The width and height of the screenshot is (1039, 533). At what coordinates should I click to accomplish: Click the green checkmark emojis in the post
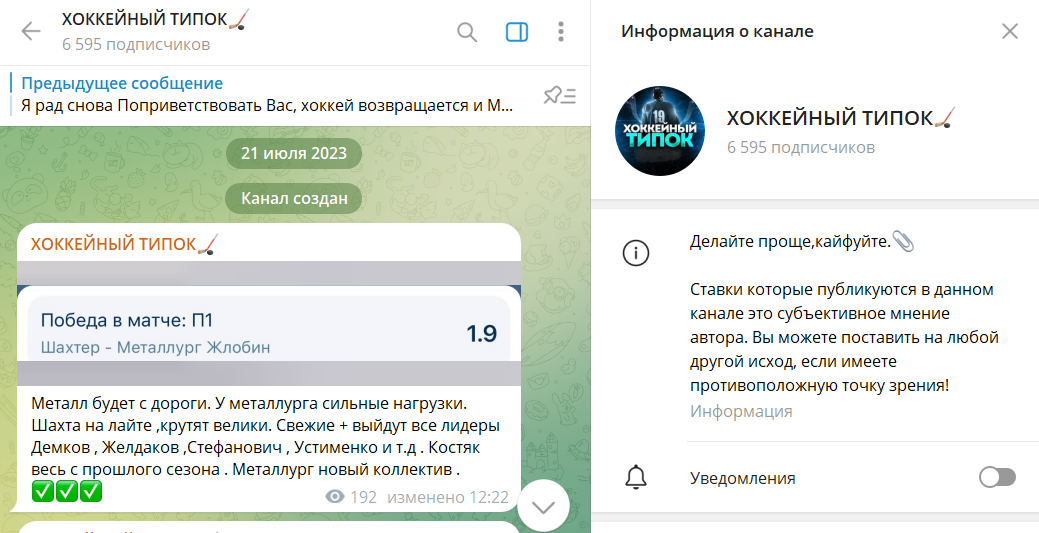[67, 491]
